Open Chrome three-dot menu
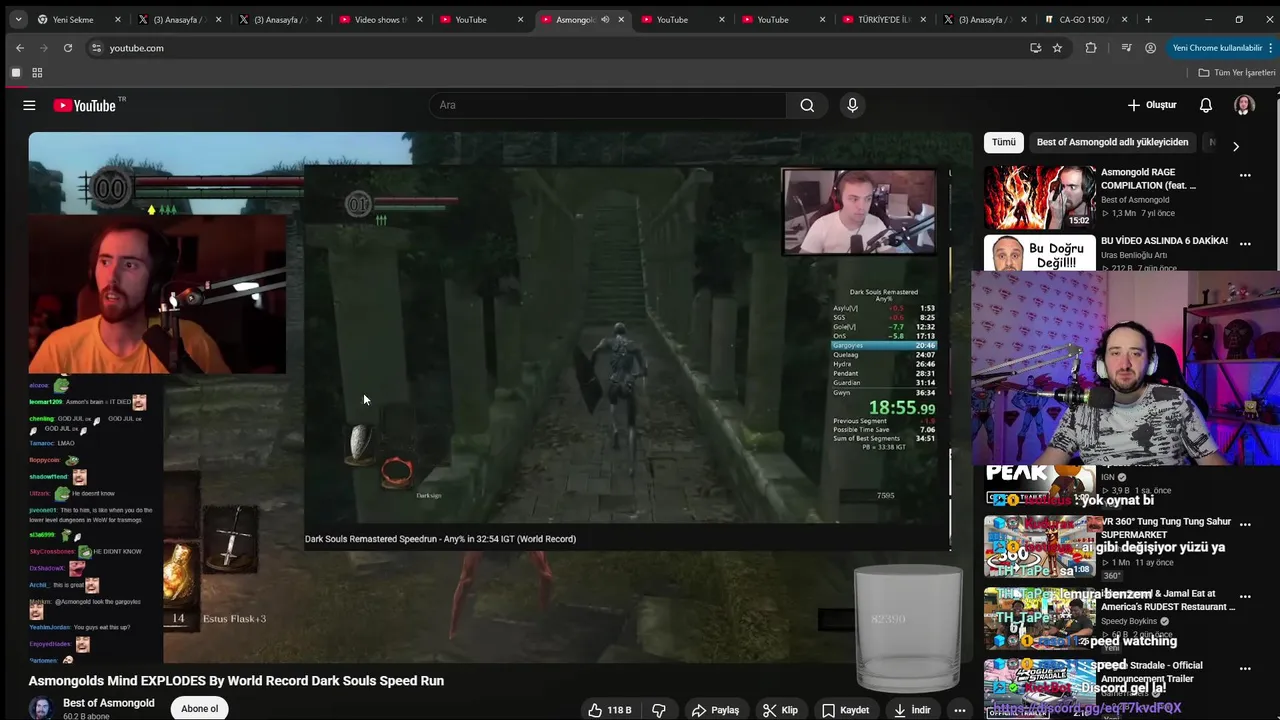 click(1271, 48)
